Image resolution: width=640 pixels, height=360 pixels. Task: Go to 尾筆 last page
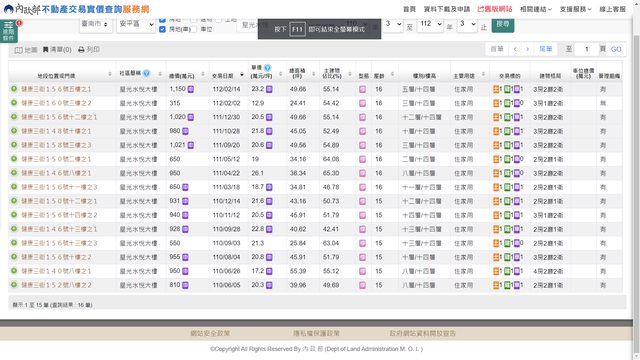(545, 49)
